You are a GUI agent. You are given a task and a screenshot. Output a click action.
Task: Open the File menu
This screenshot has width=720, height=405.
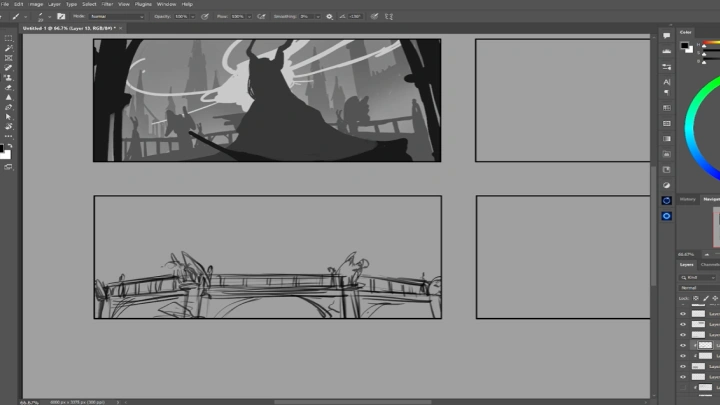(x=5, y=4)
